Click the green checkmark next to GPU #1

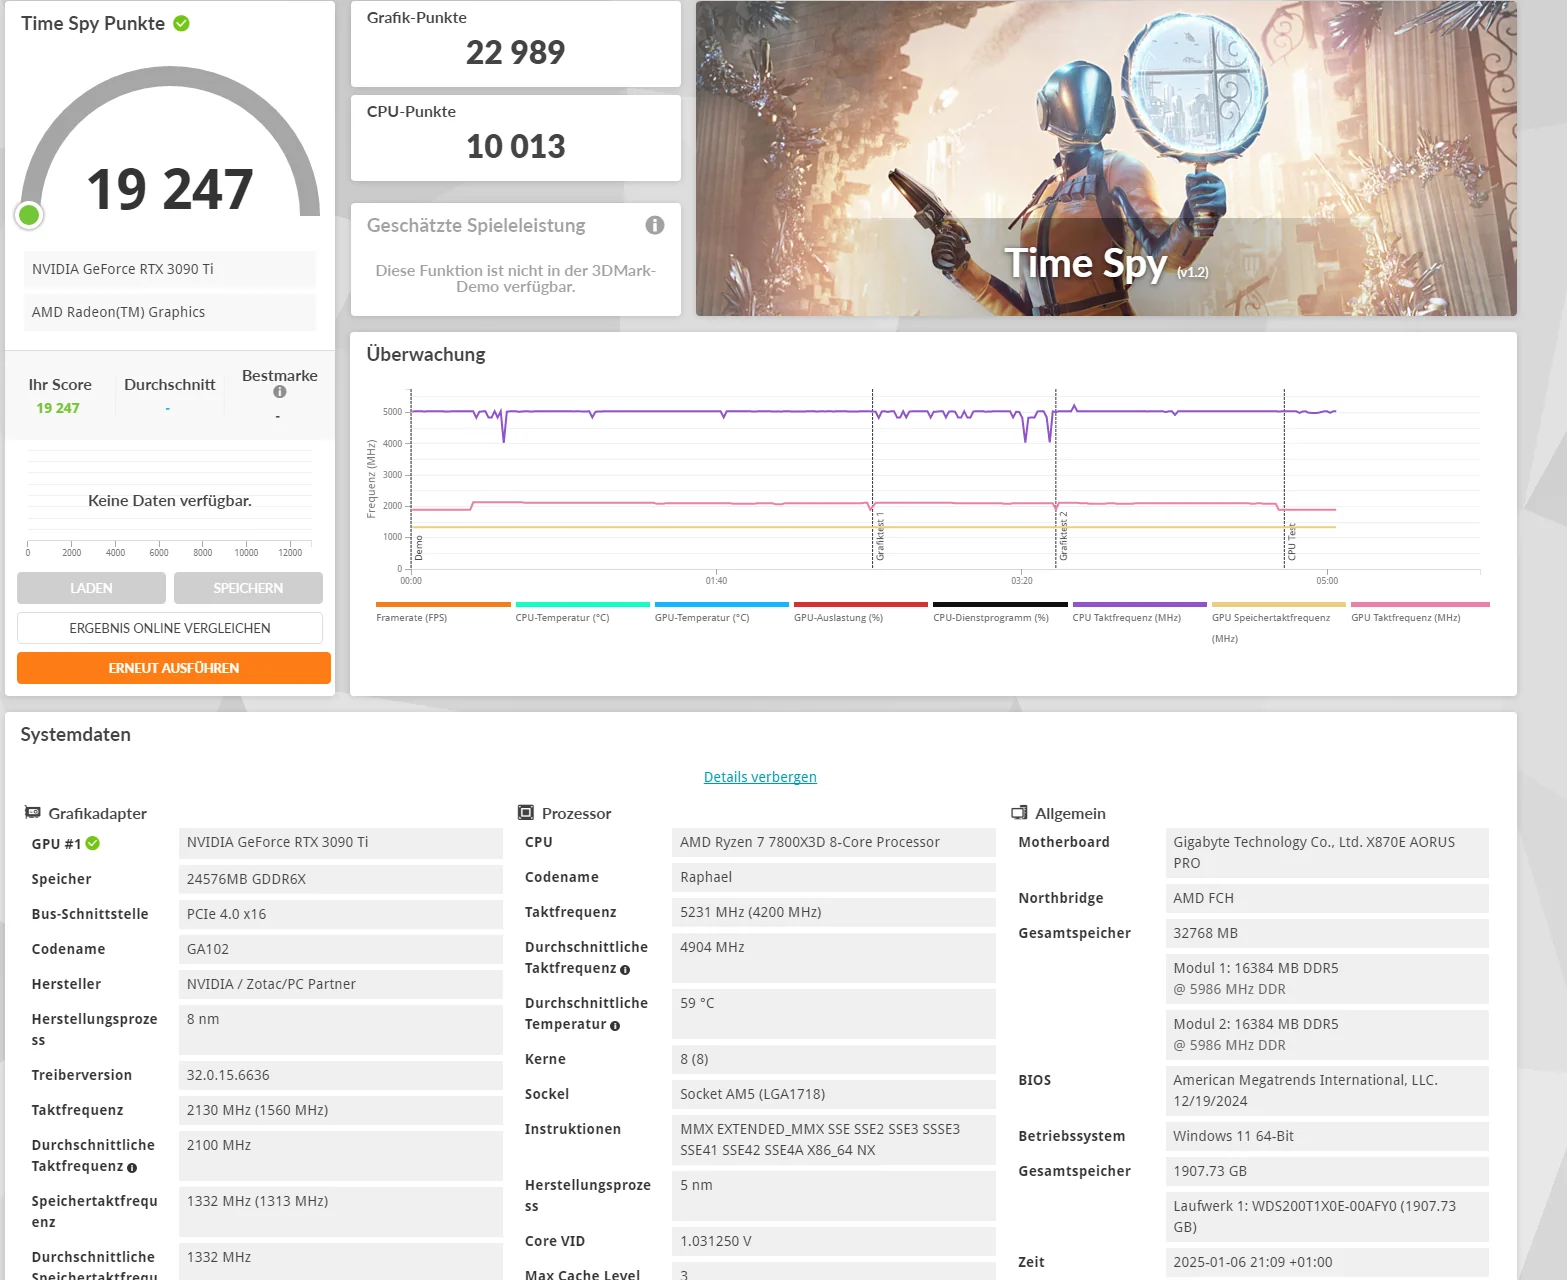[93, 843]
